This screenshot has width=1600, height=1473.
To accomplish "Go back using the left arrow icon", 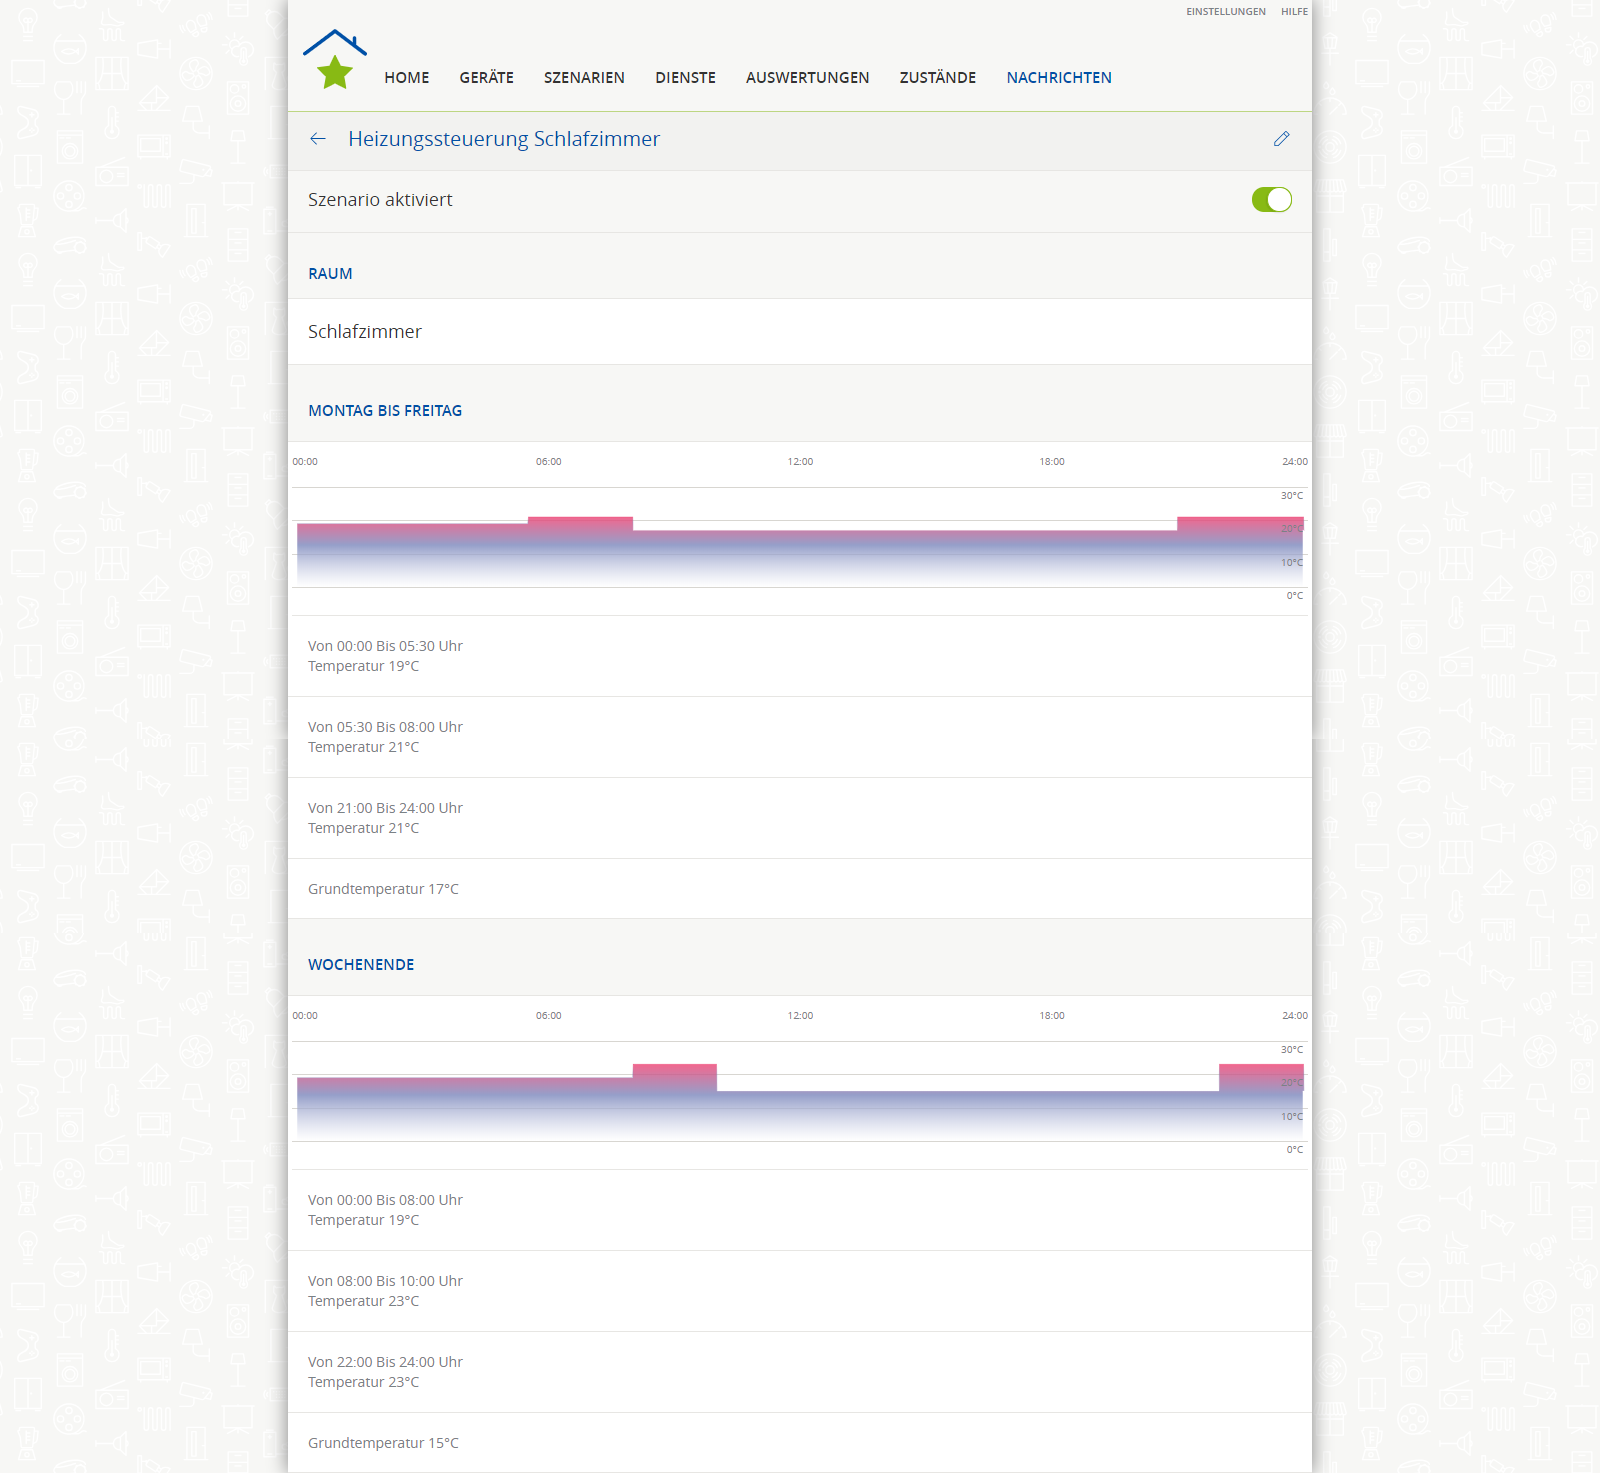I will point(318,139).
